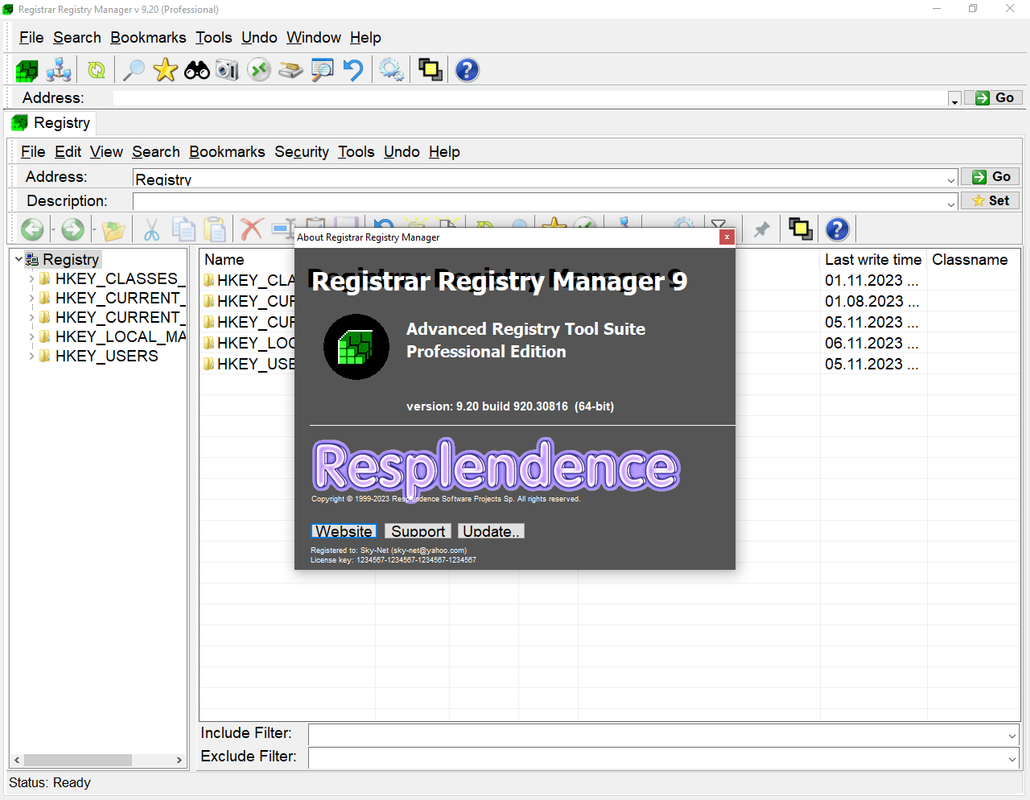Click the Support button in About dialog
Viewport: 1030px width, 800px height.
click(418, 531)
